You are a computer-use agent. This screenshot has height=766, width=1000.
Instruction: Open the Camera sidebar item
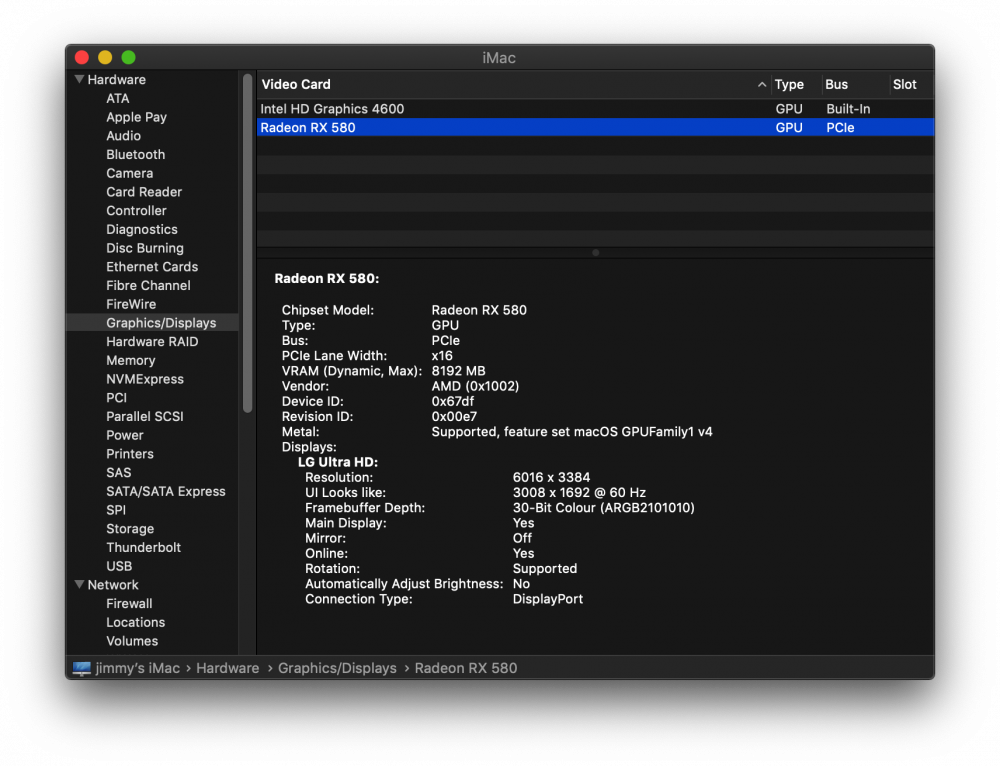coord(129,173)
